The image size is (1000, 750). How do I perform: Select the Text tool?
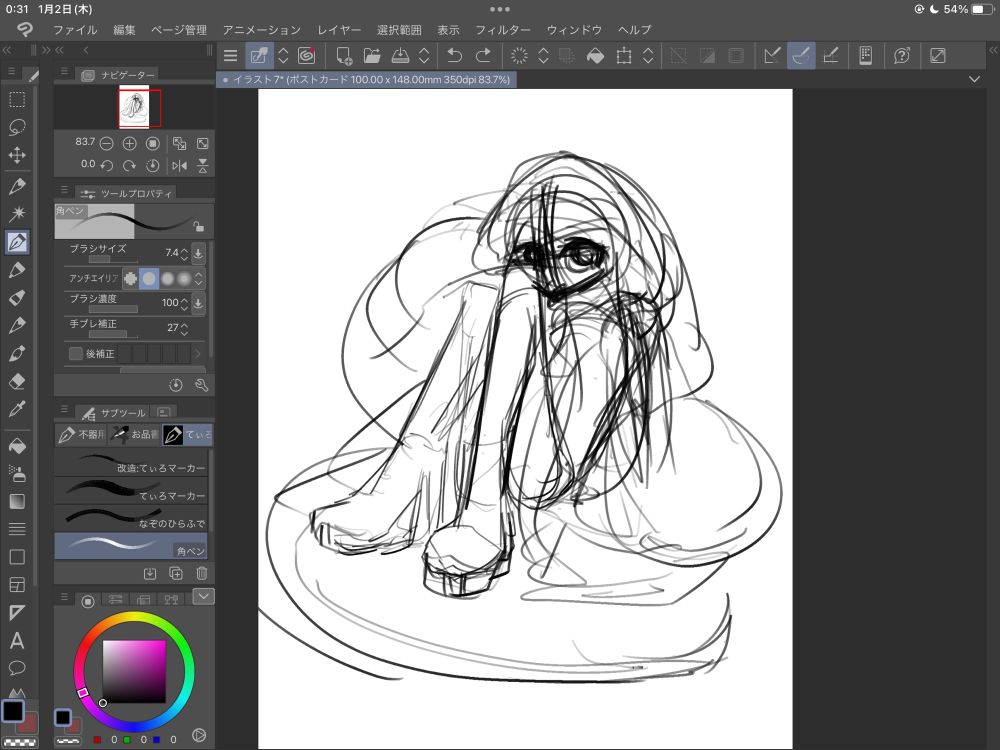tap(17, 640)
